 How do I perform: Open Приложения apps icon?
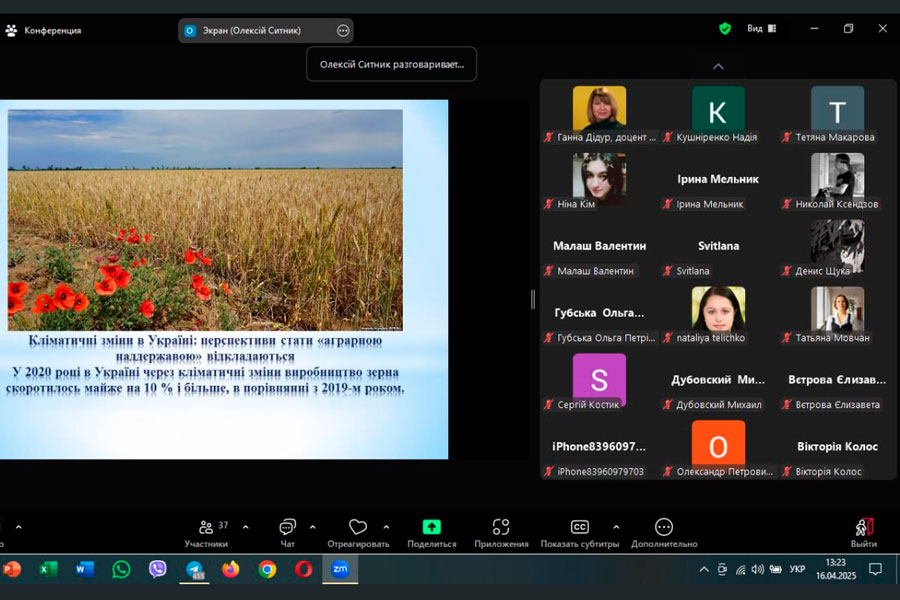point(501,528)
